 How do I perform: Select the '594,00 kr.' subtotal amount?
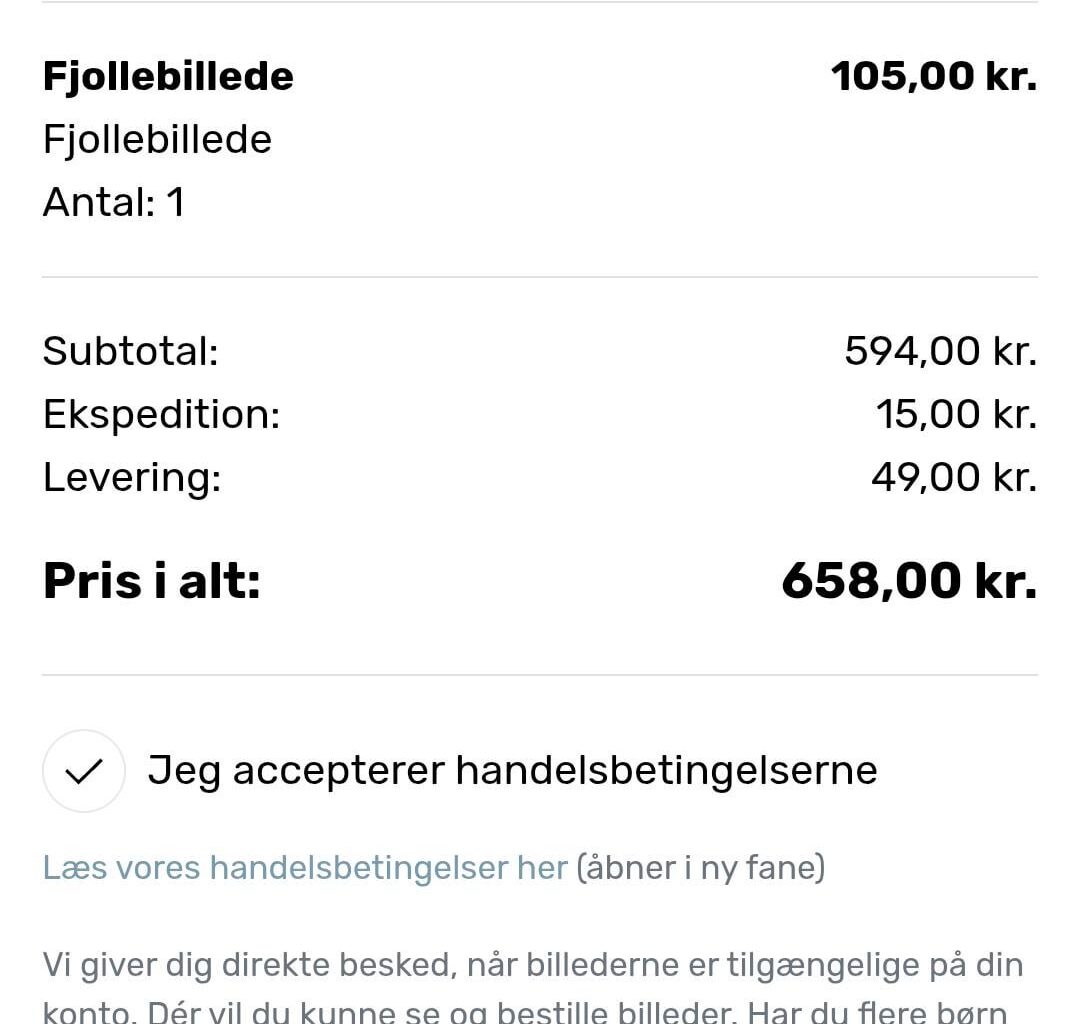(936, 350)
